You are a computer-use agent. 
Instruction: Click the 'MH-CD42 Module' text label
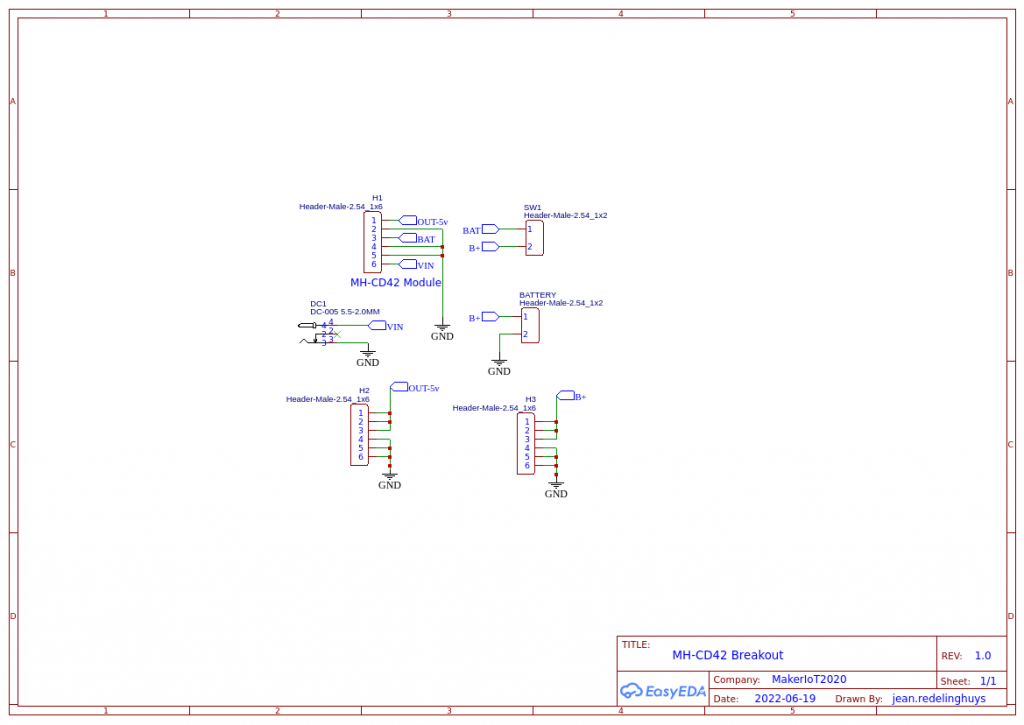[x=396, y=283]
